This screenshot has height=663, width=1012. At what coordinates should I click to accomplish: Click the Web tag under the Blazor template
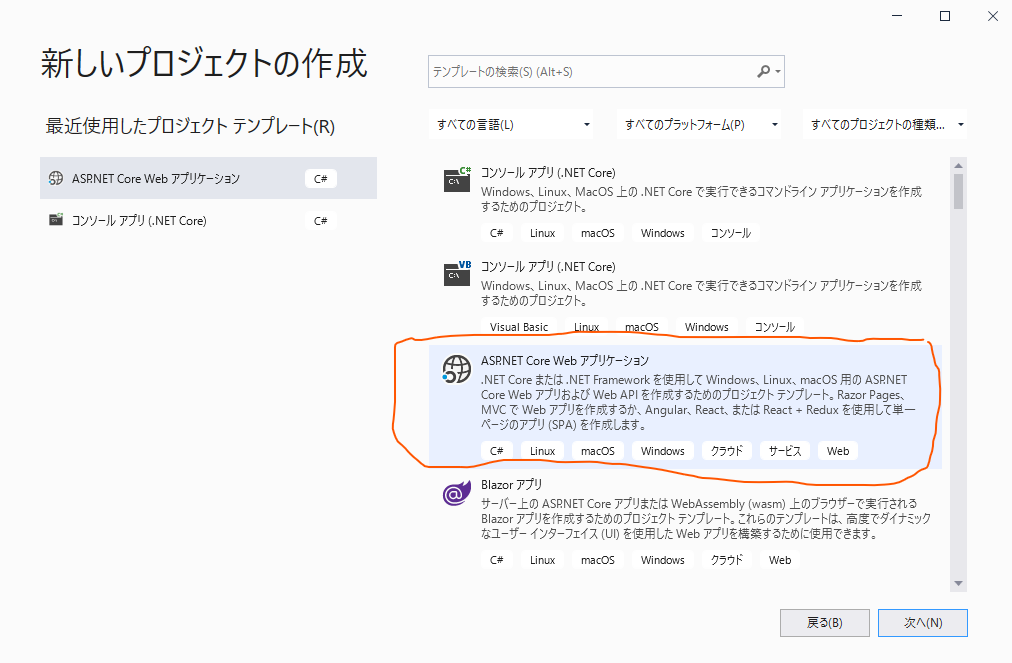[779, 559]
